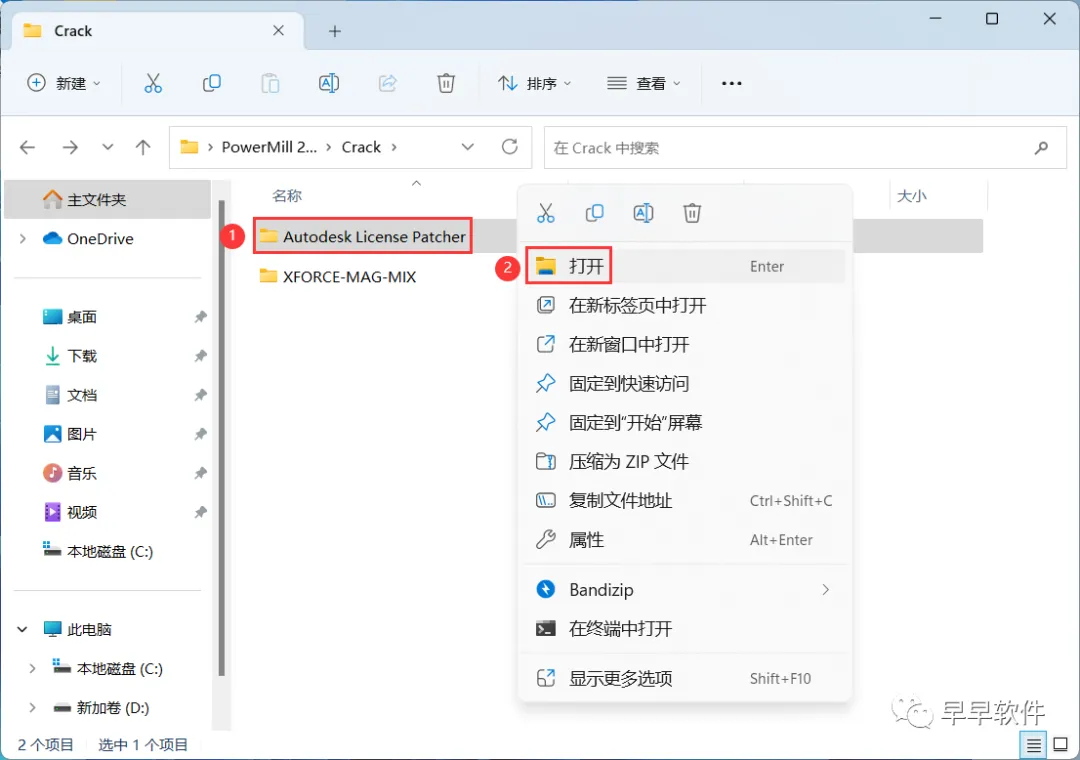Click the Rename icon in the toolbar
1080x760 pixels.
[329, 83]
